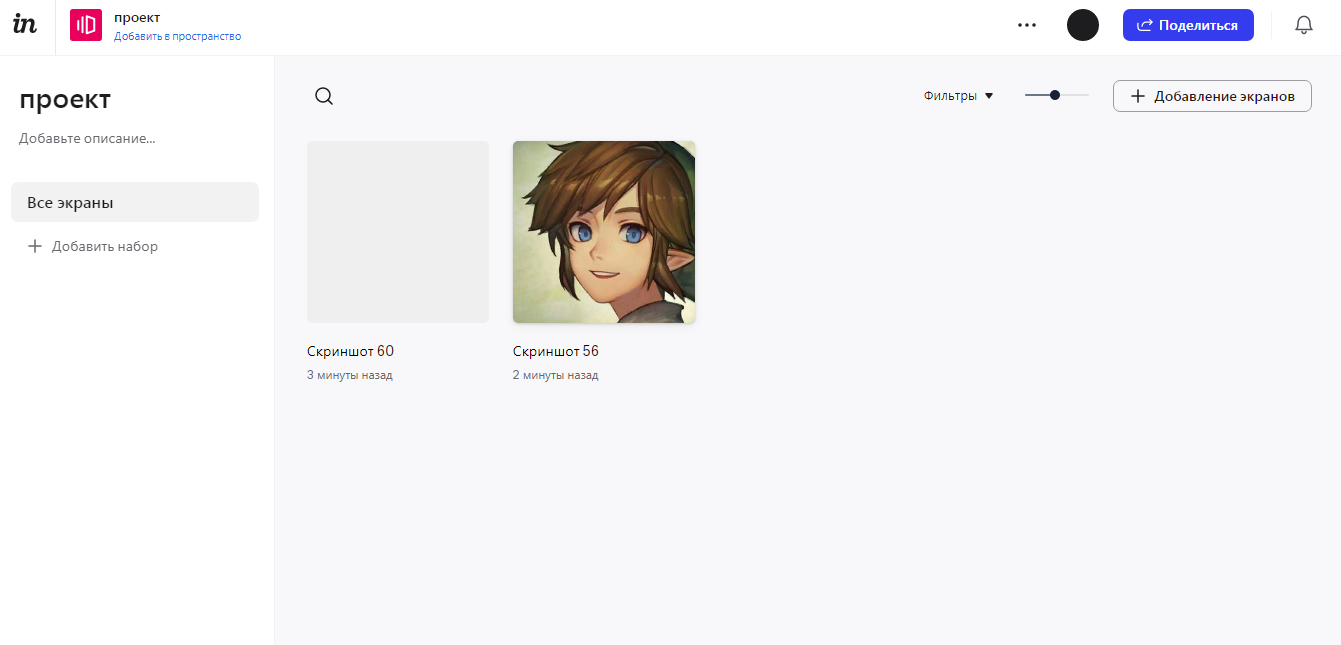This screenshot has height=645, width=1341.
Task: Click the Скриншот 56 label
Action: point(556,351)
